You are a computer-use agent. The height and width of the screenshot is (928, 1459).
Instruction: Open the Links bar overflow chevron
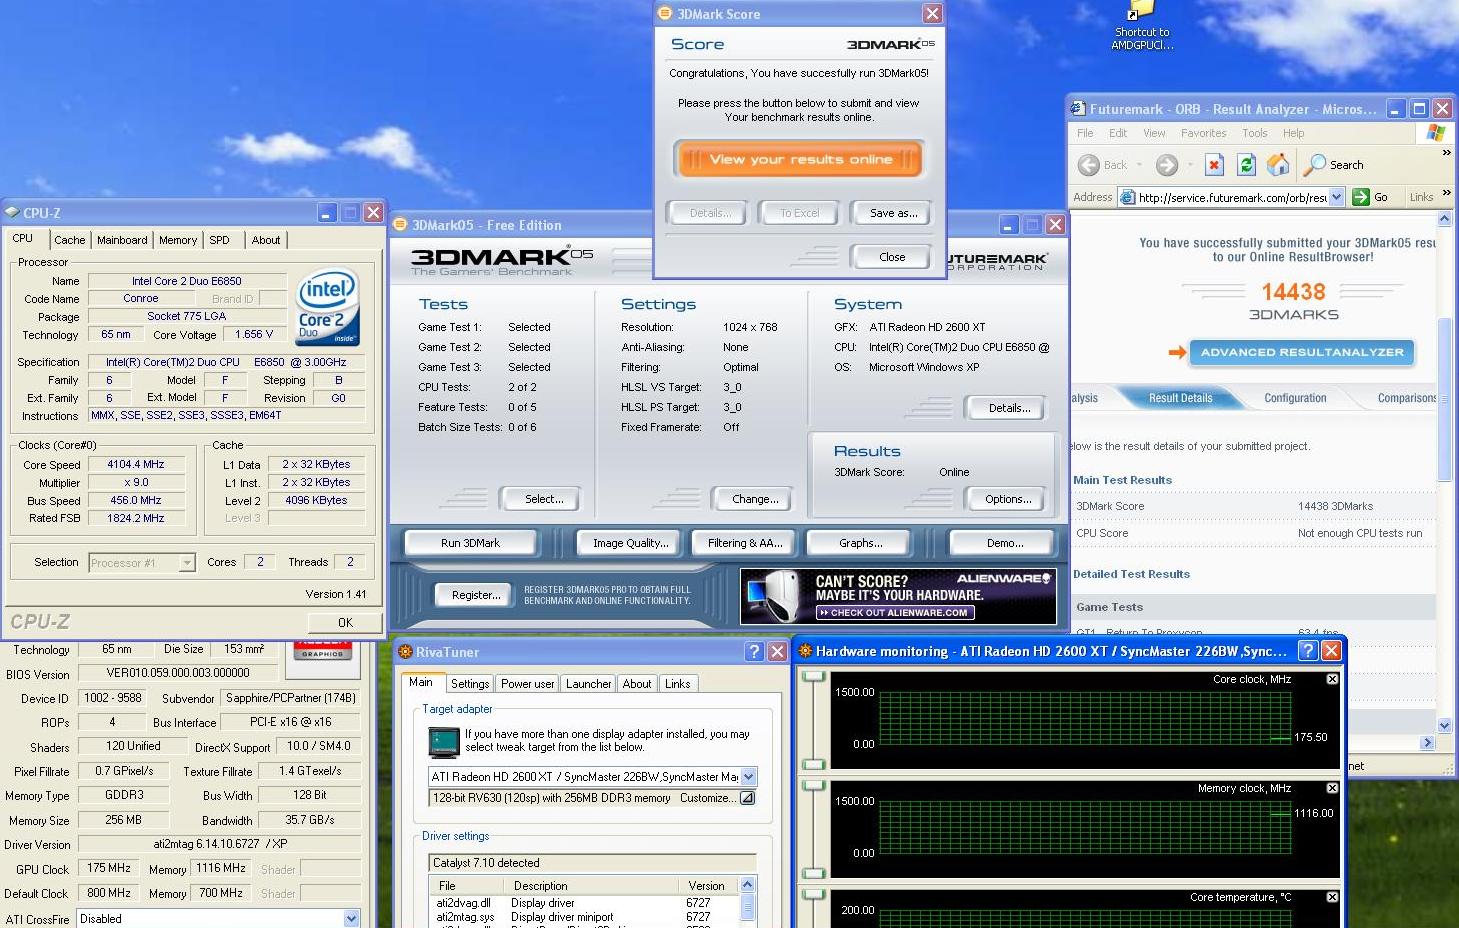[1446, 193]
